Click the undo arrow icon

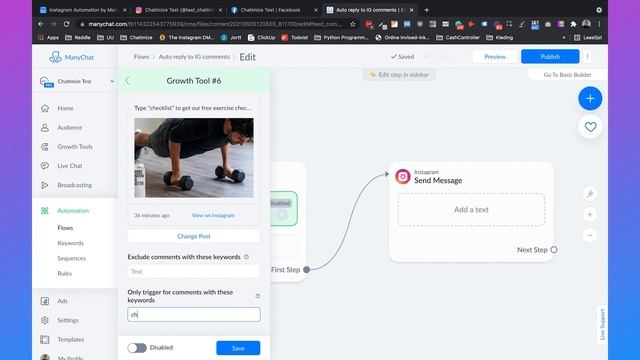(428, 57)
